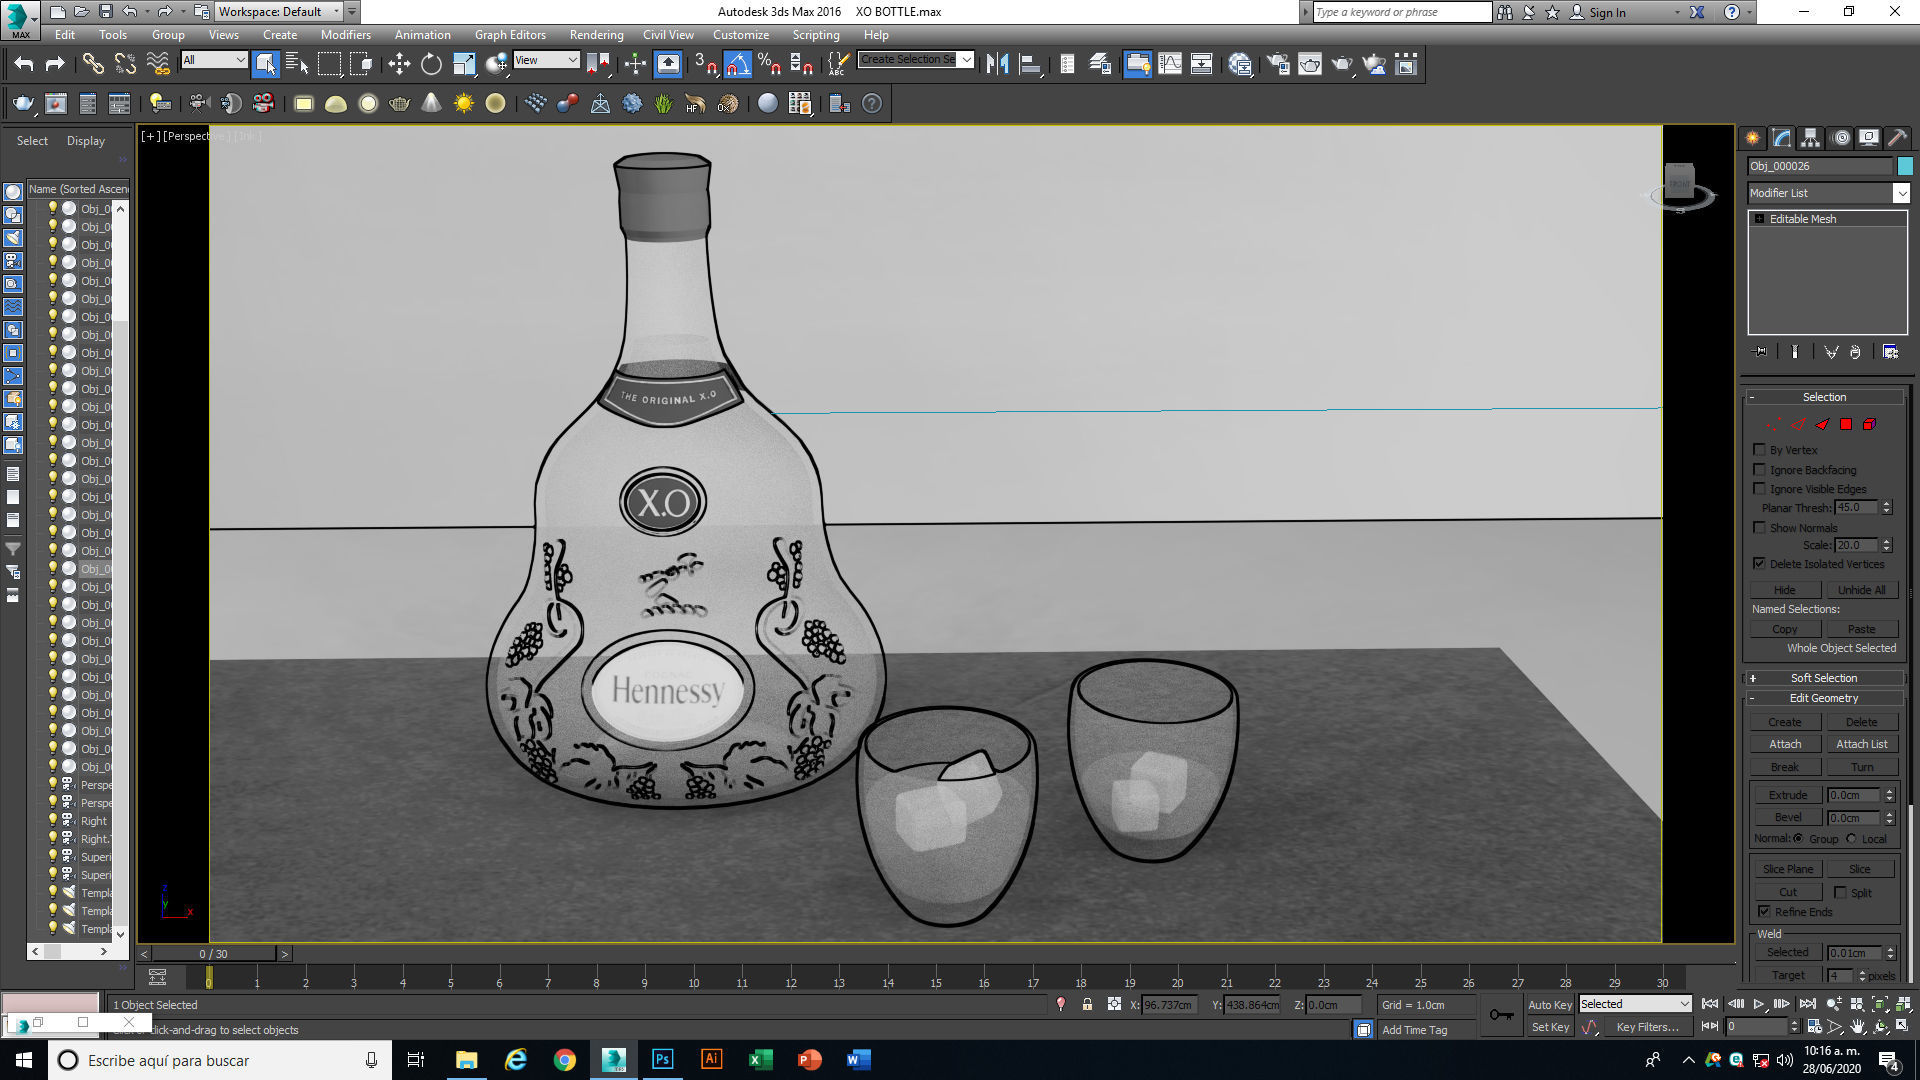
Task: Click the Auto Key button
Action: click(x=1550, y=1004)
